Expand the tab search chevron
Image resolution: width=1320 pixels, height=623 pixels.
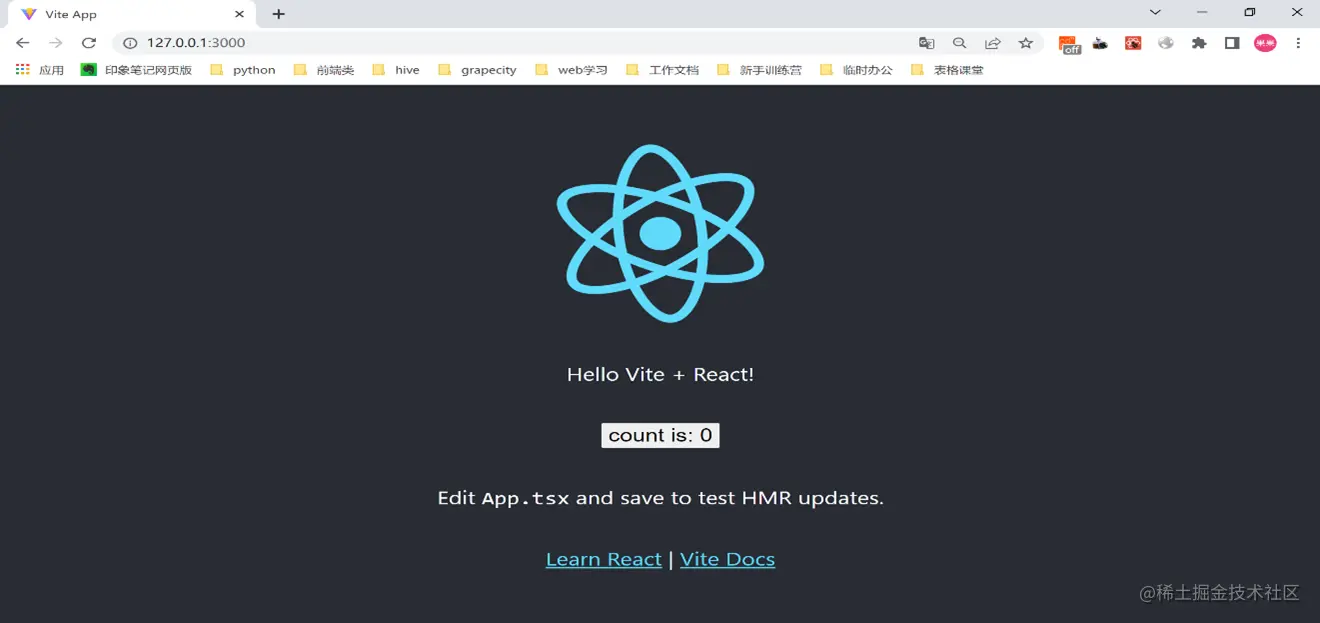coord(1155,12)
